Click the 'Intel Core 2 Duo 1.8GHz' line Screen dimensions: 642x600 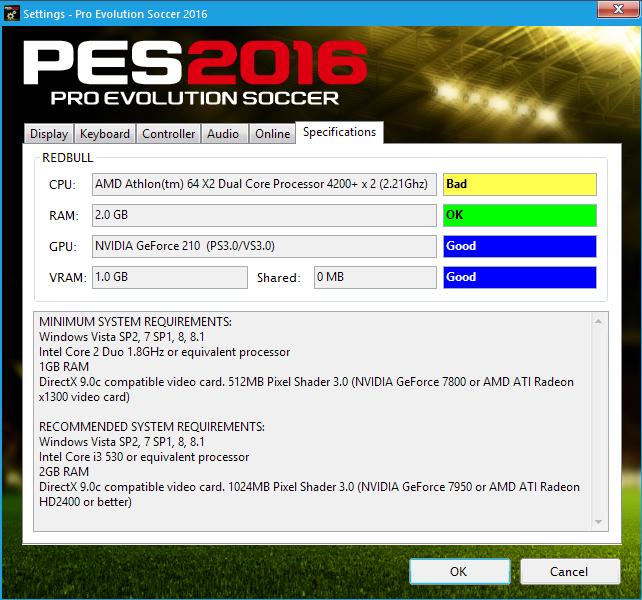point(165,352)
